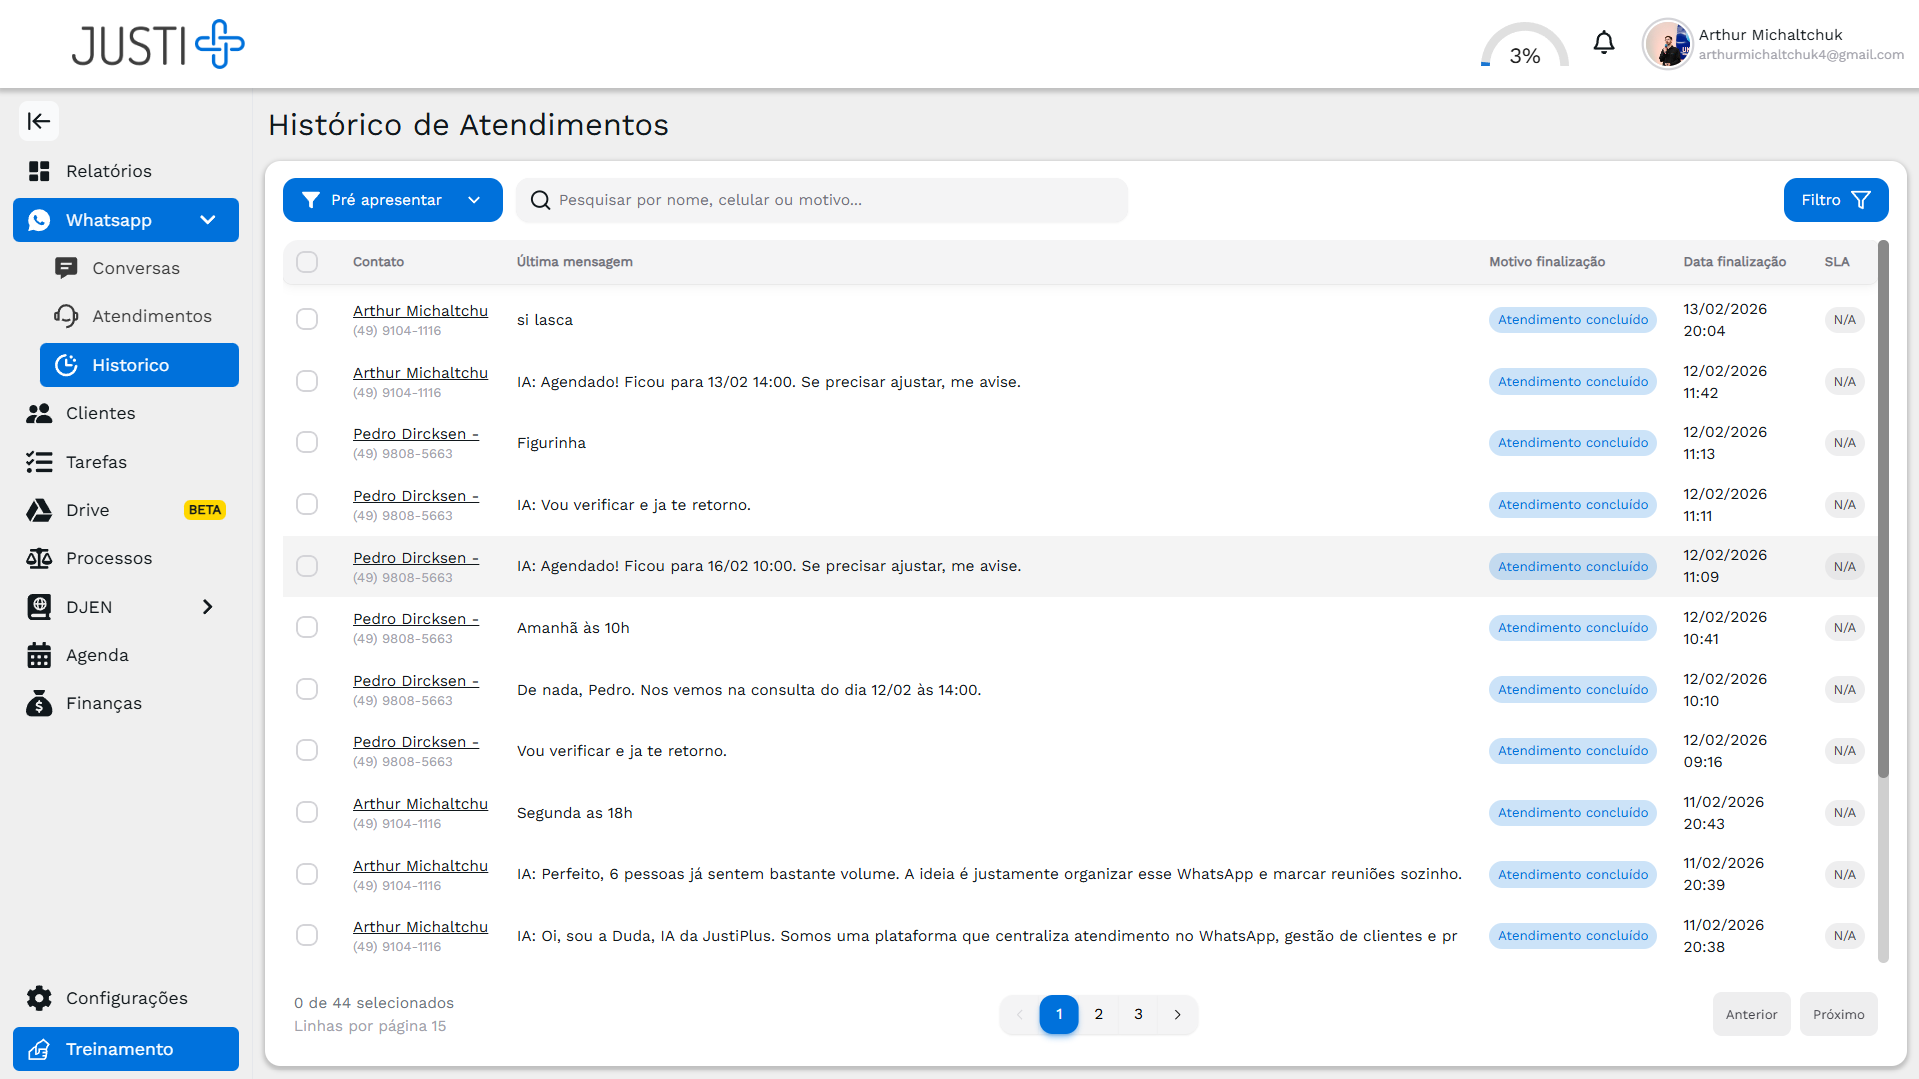Viewport: 1919px width, 1079px height.
Task: Toggle the select-all checkbox in table header
Action: [x=307, y=262]
